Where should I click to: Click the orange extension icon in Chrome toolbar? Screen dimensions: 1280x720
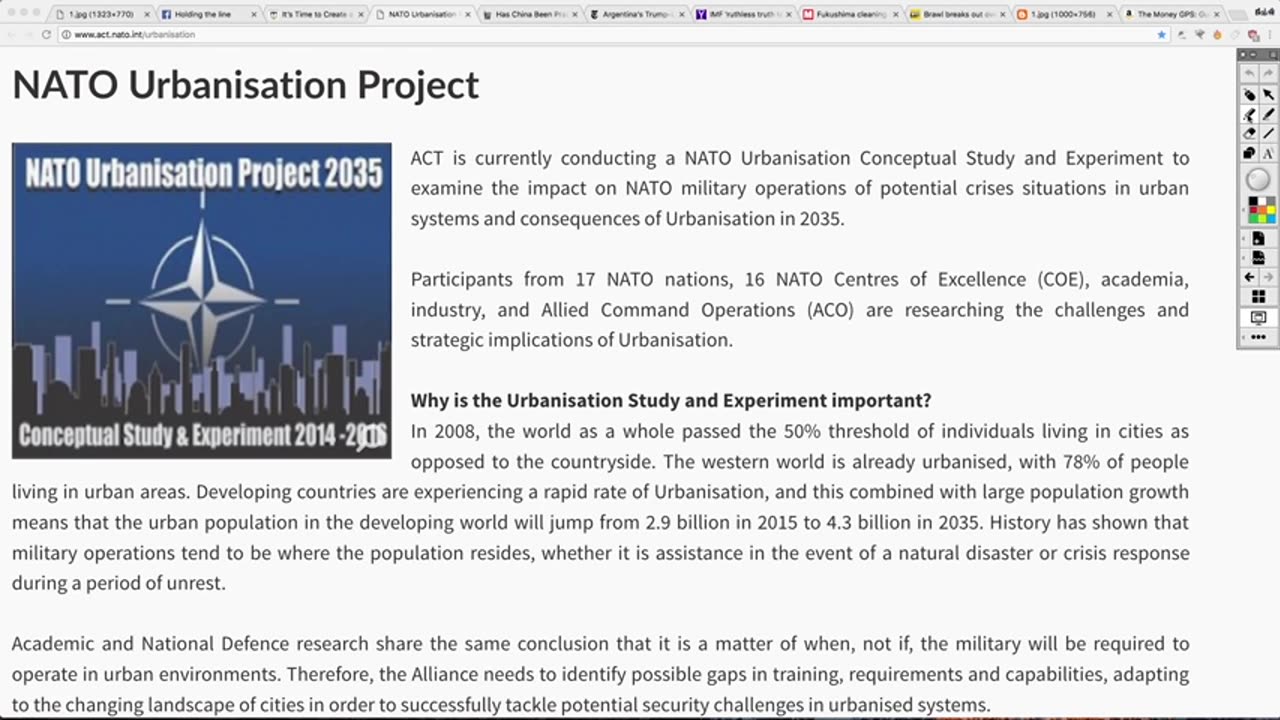click(x=1217, y=34)
